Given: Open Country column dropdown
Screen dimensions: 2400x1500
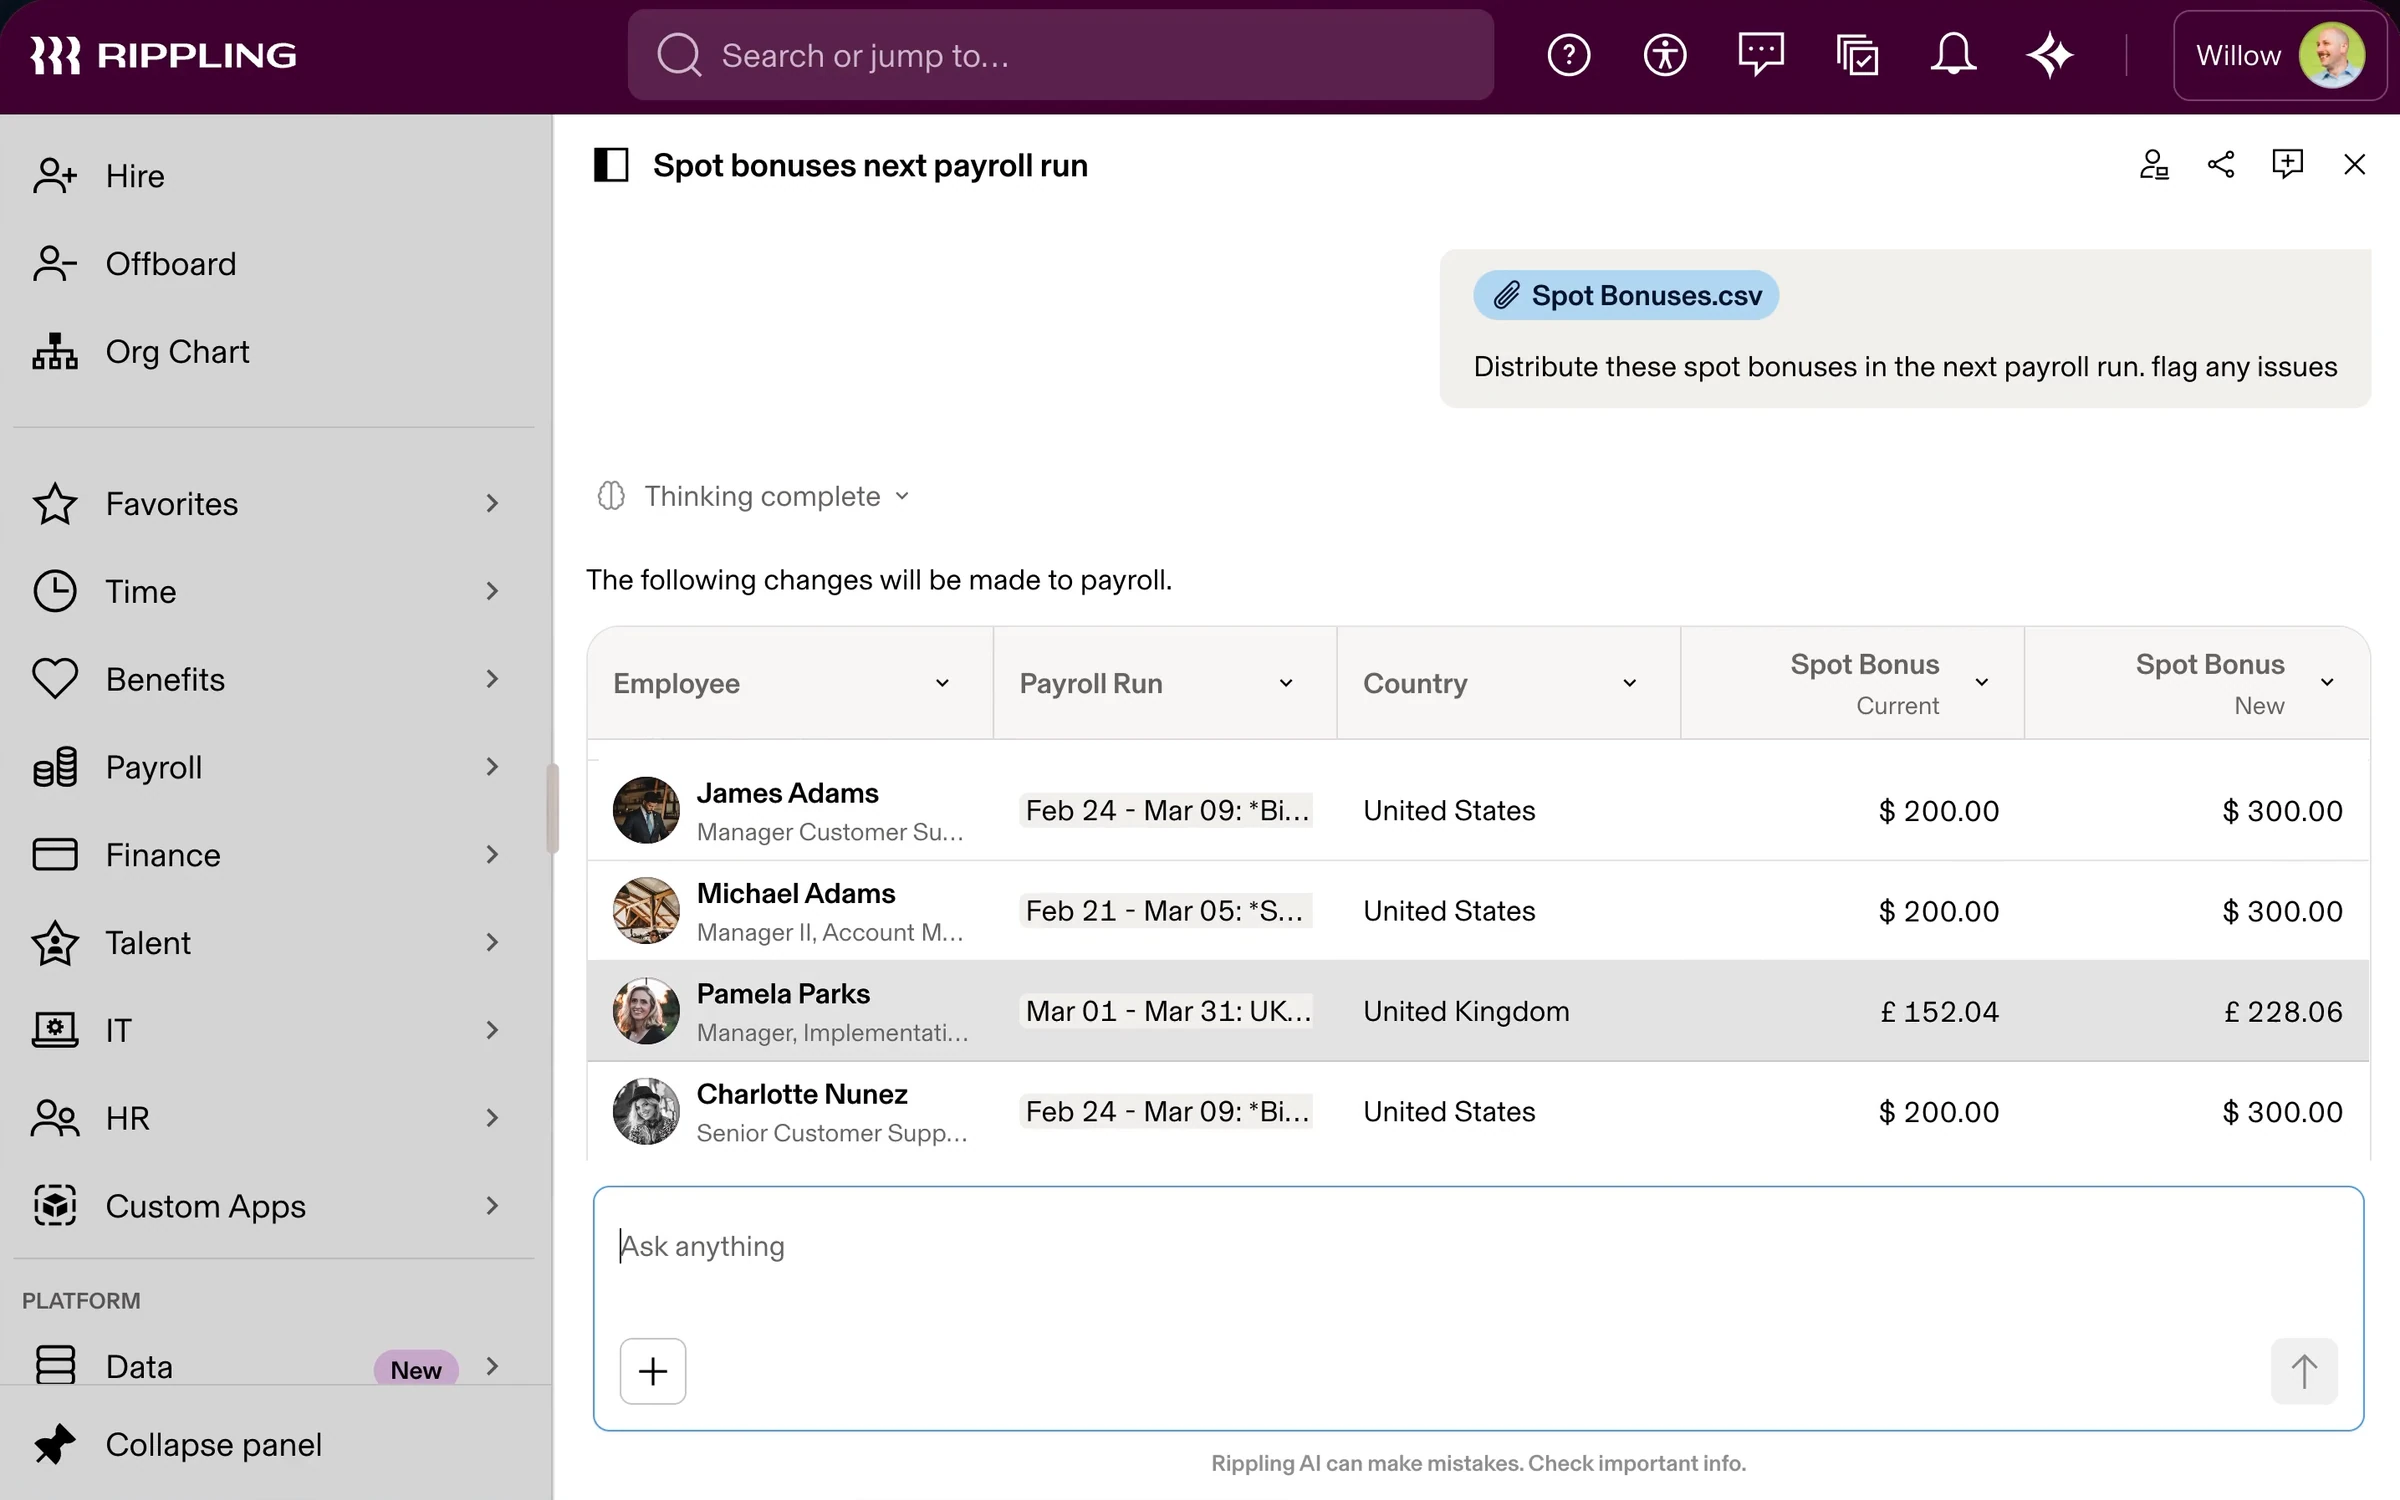Looking at the screenshot, I should tap(1629, 683).
